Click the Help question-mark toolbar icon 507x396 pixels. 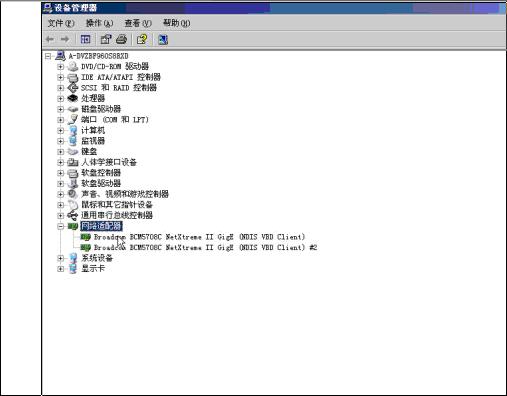[x=142, y=39]
